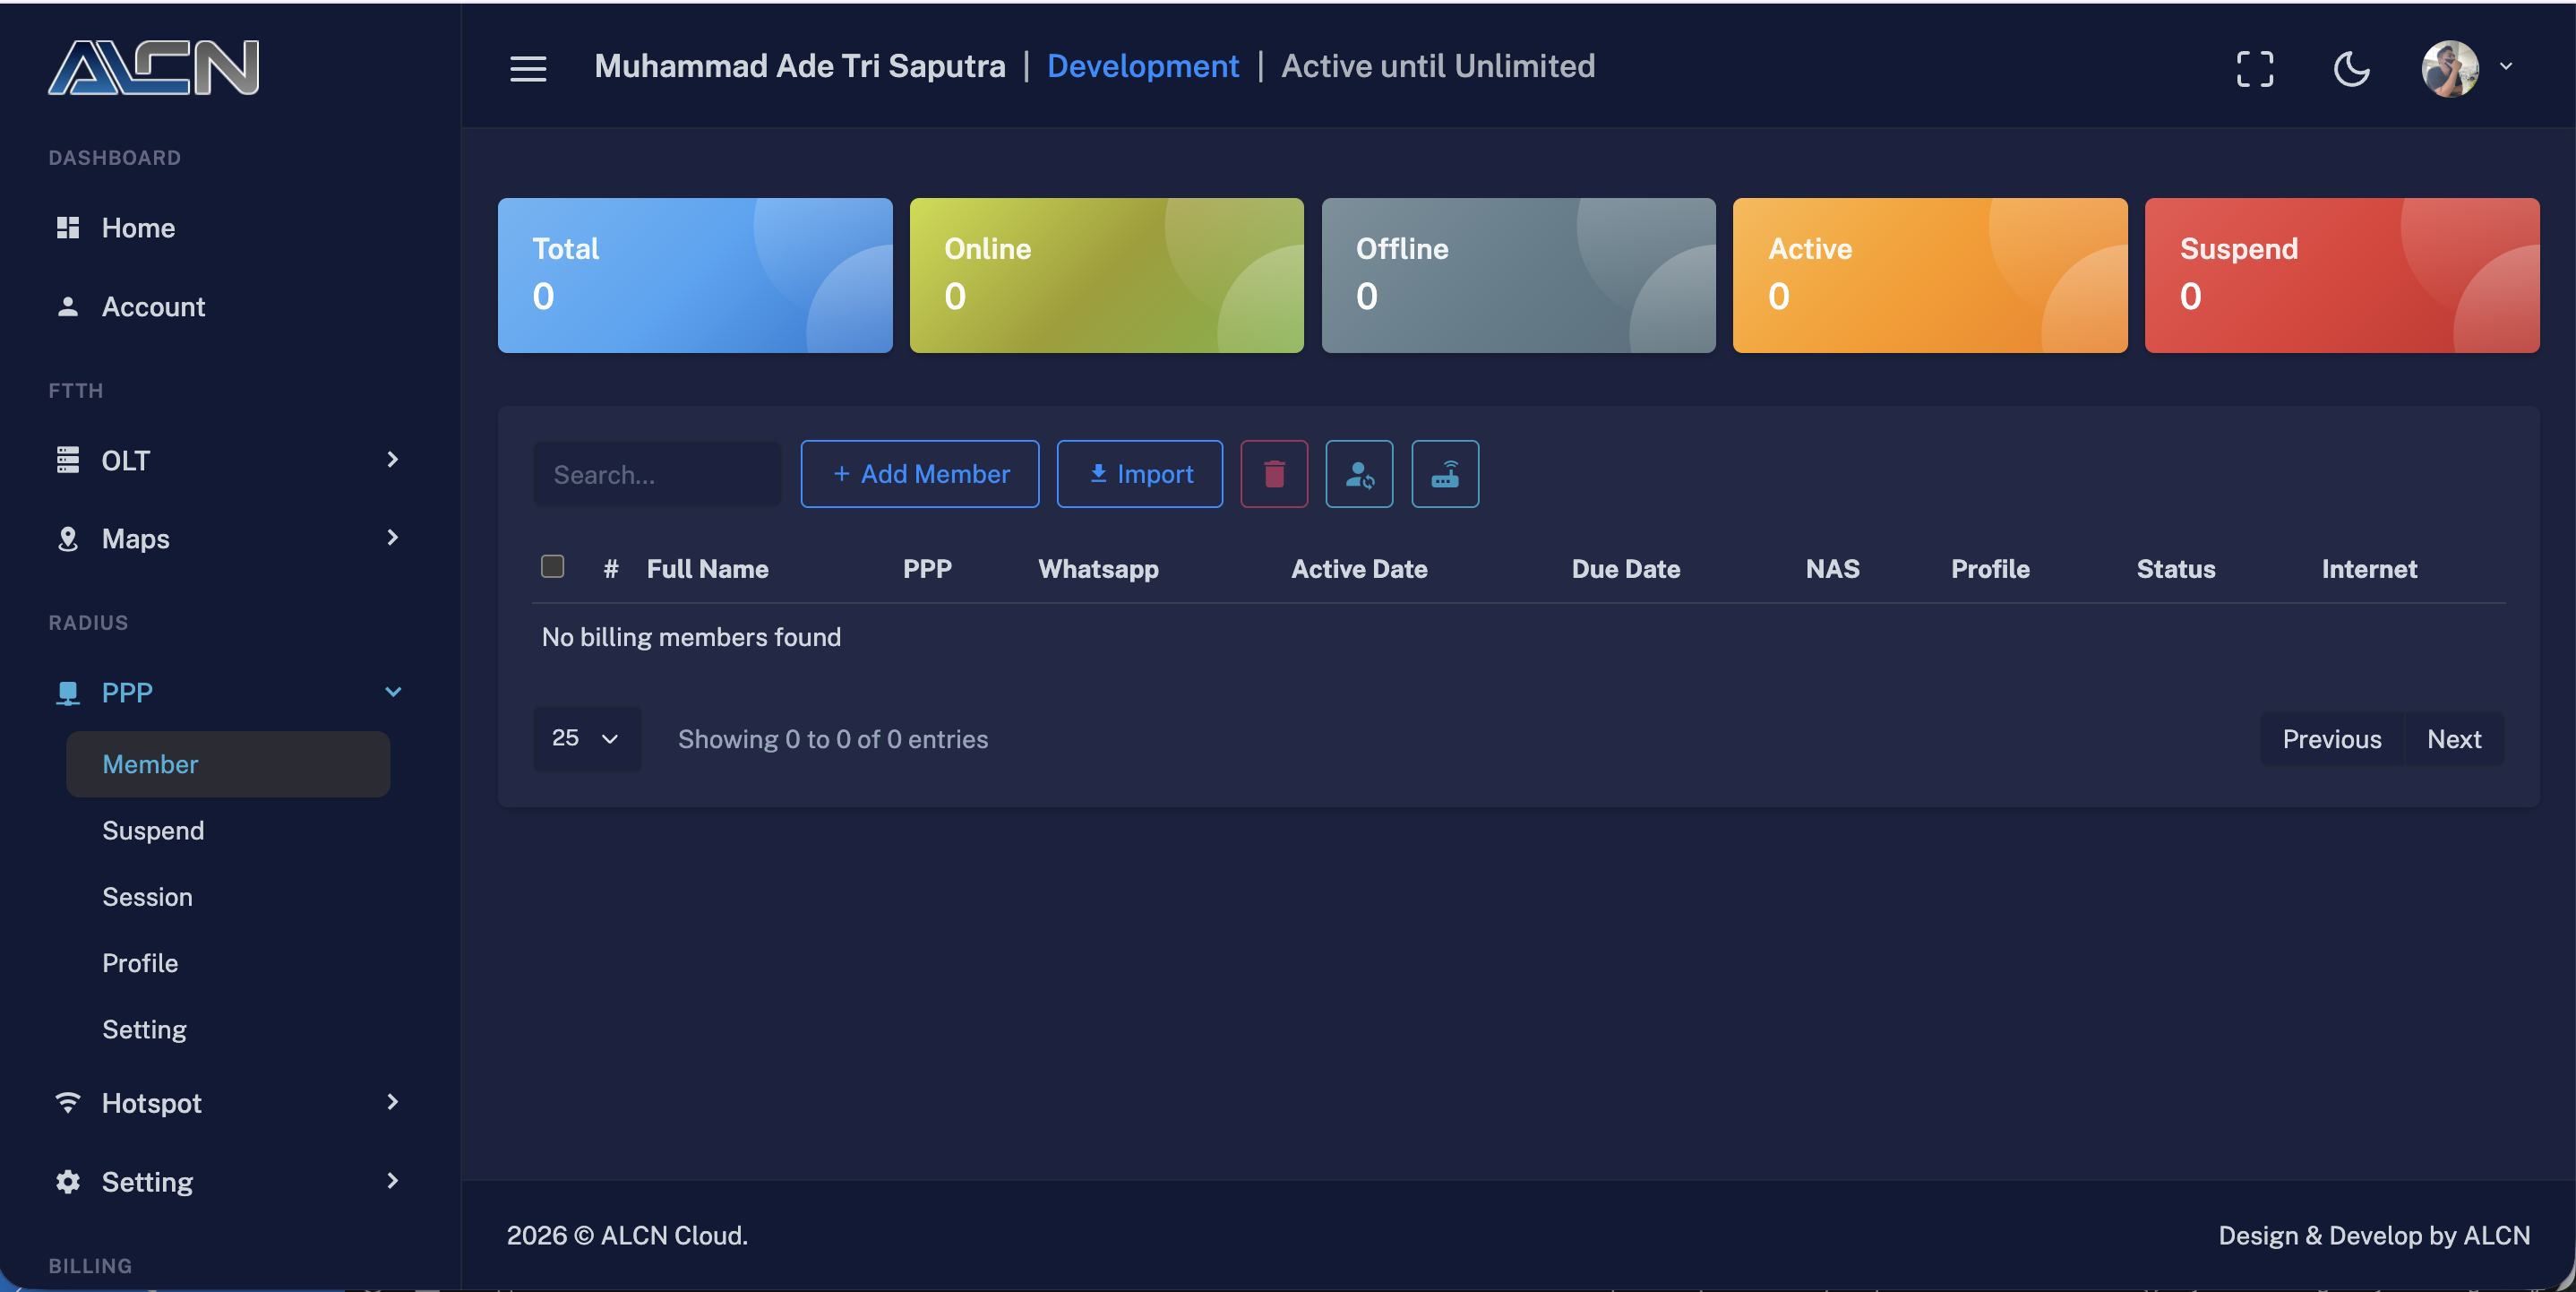Image resolution: width=2576 pixels, height=1292 pixels.
Task: Click 'No billing members found' message
Action: coord(691,636)
